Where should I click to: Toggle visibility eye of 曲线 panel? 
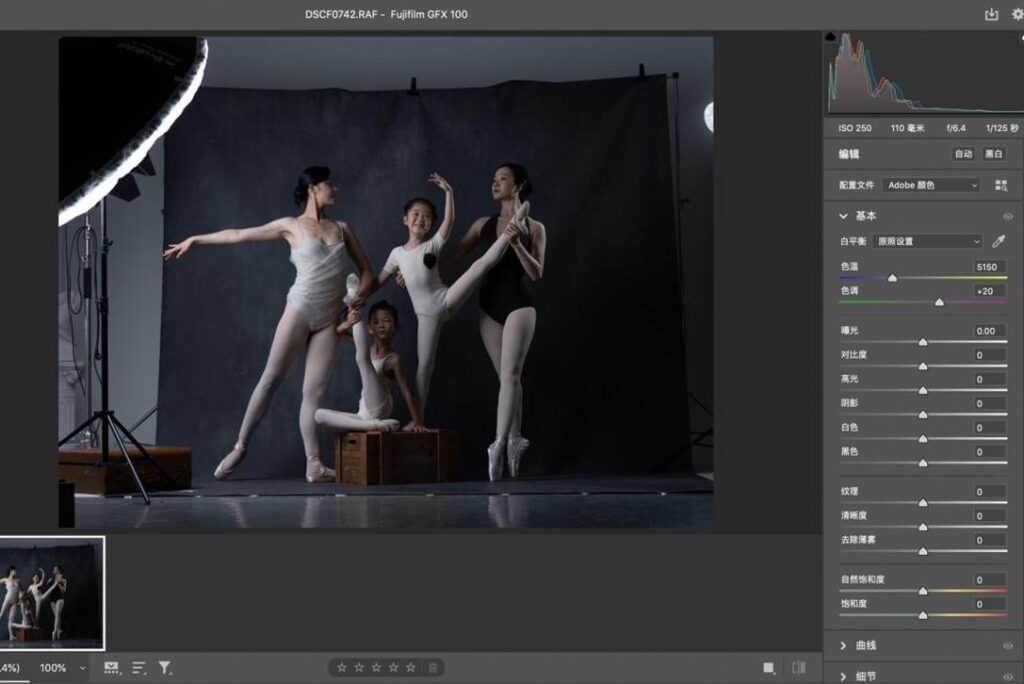coord(1007,646)
